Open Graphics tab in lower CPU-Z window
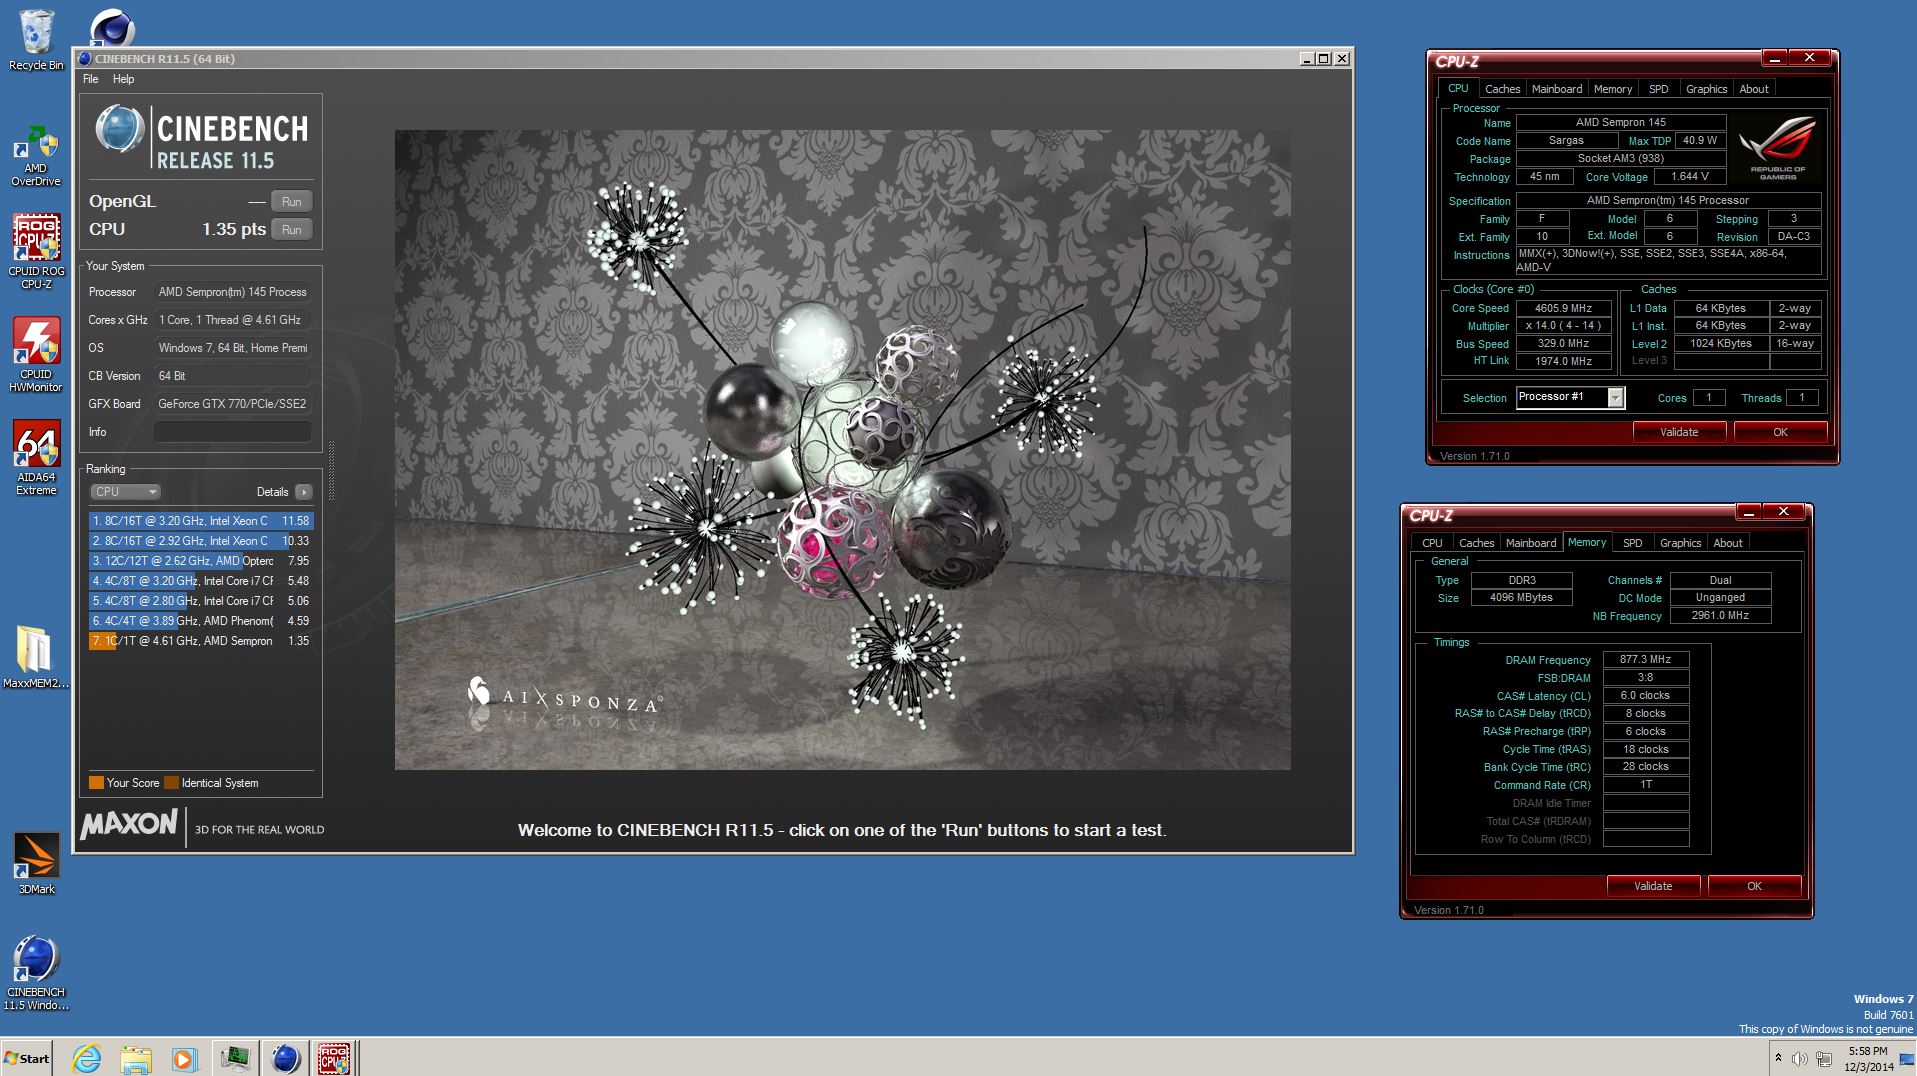Viewport: 1917px width, 1076px height. point(1680,543)
